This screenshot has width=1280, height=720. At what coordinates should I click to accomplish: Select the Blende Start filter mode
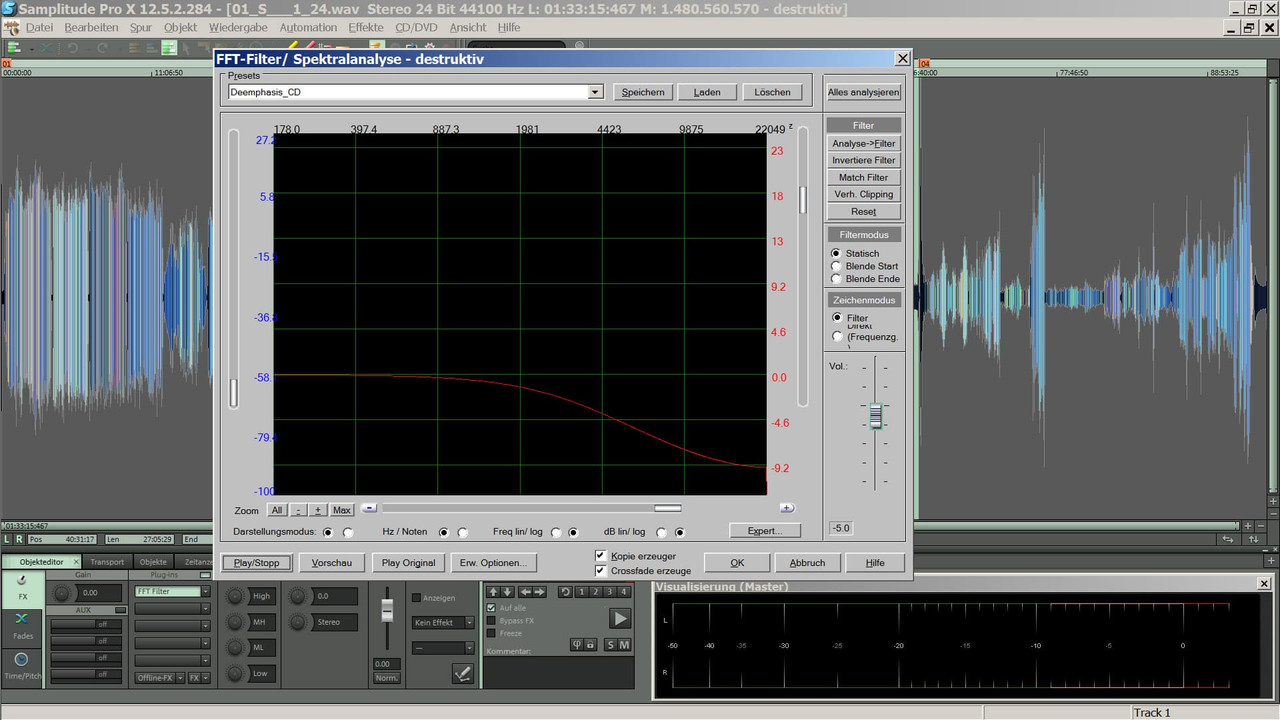[x=836, y=266]
